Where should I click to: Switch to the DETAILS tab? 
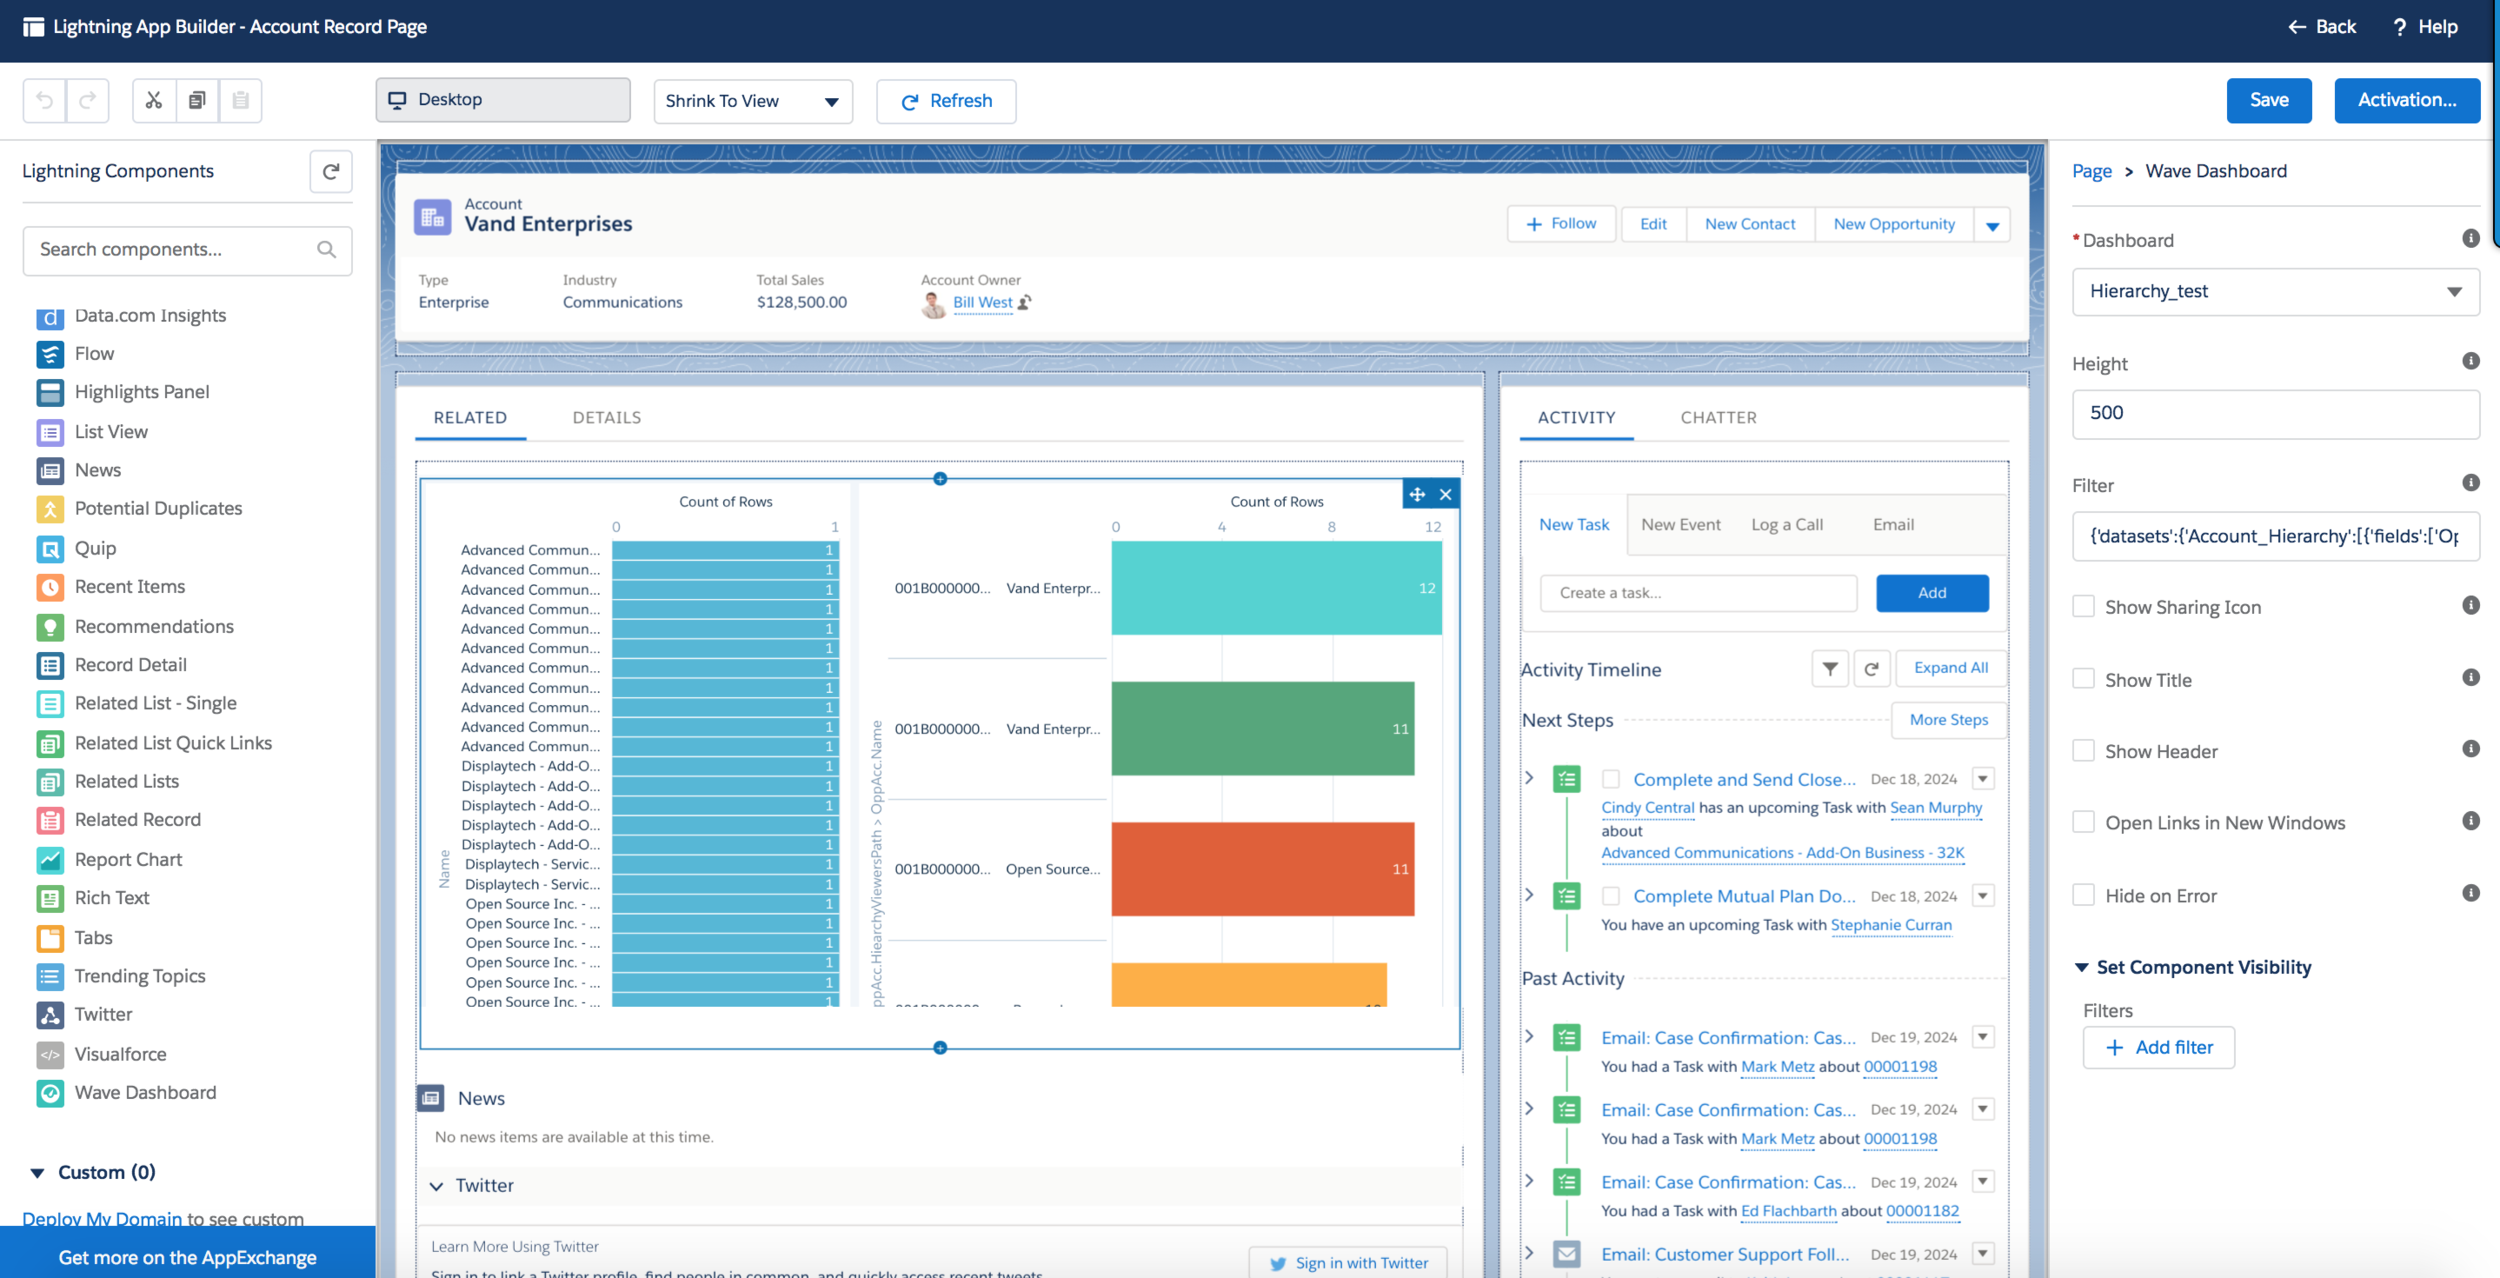click(607, 418)
